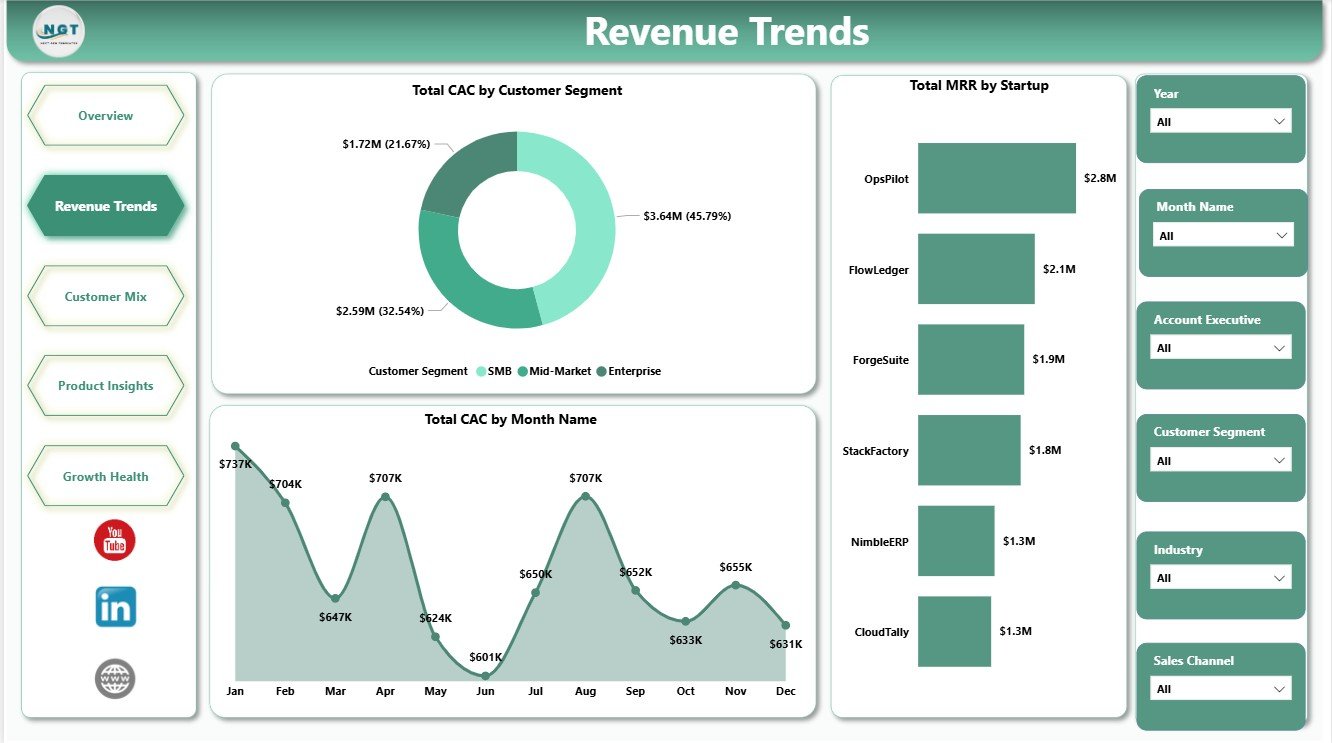Click the Jan data point marker
The width and height of the screenshot is (1332, 743).
(235, 446)
